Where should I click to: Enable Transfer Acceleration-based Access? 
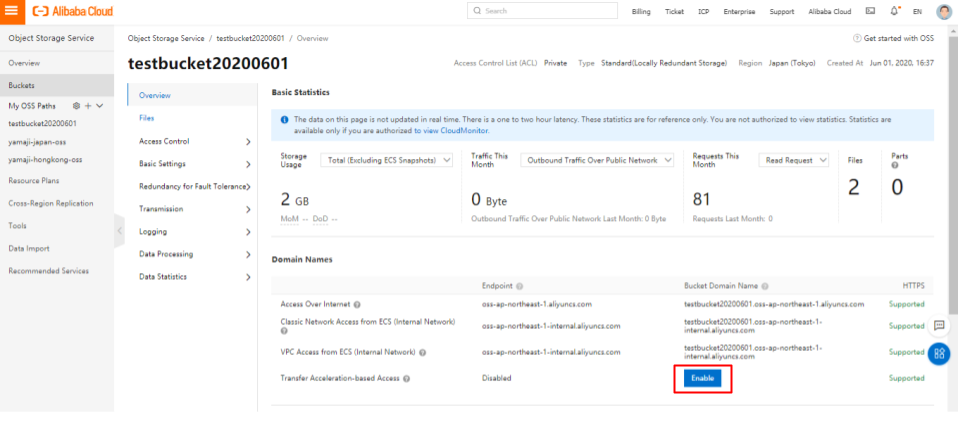coord(702,378)
